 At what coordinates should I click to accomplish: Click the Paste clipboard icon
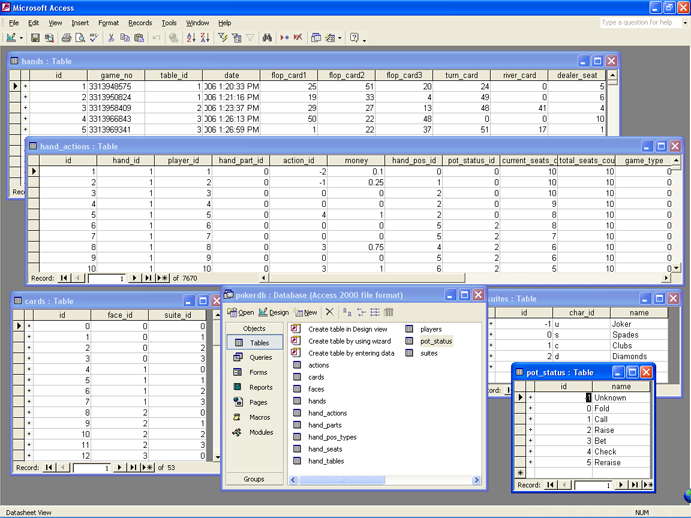click(x=139, y=38)
